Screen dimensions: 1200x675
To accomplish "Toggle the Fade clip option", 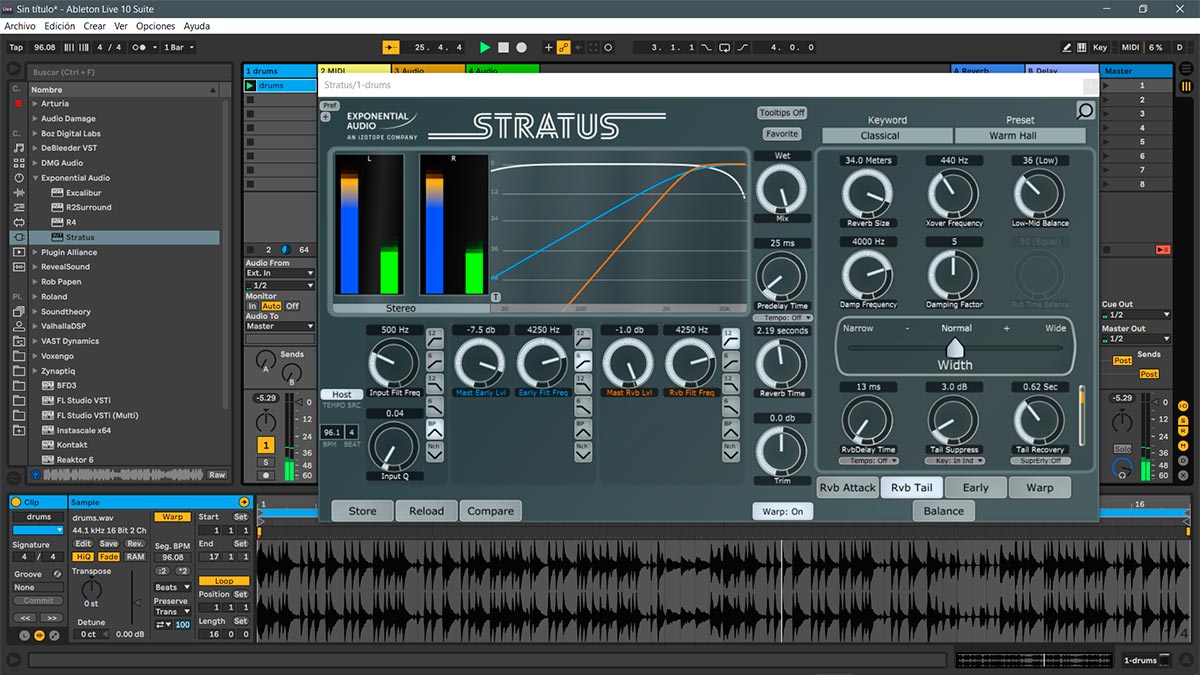I will pyautogui.click(x=109, y=557).
